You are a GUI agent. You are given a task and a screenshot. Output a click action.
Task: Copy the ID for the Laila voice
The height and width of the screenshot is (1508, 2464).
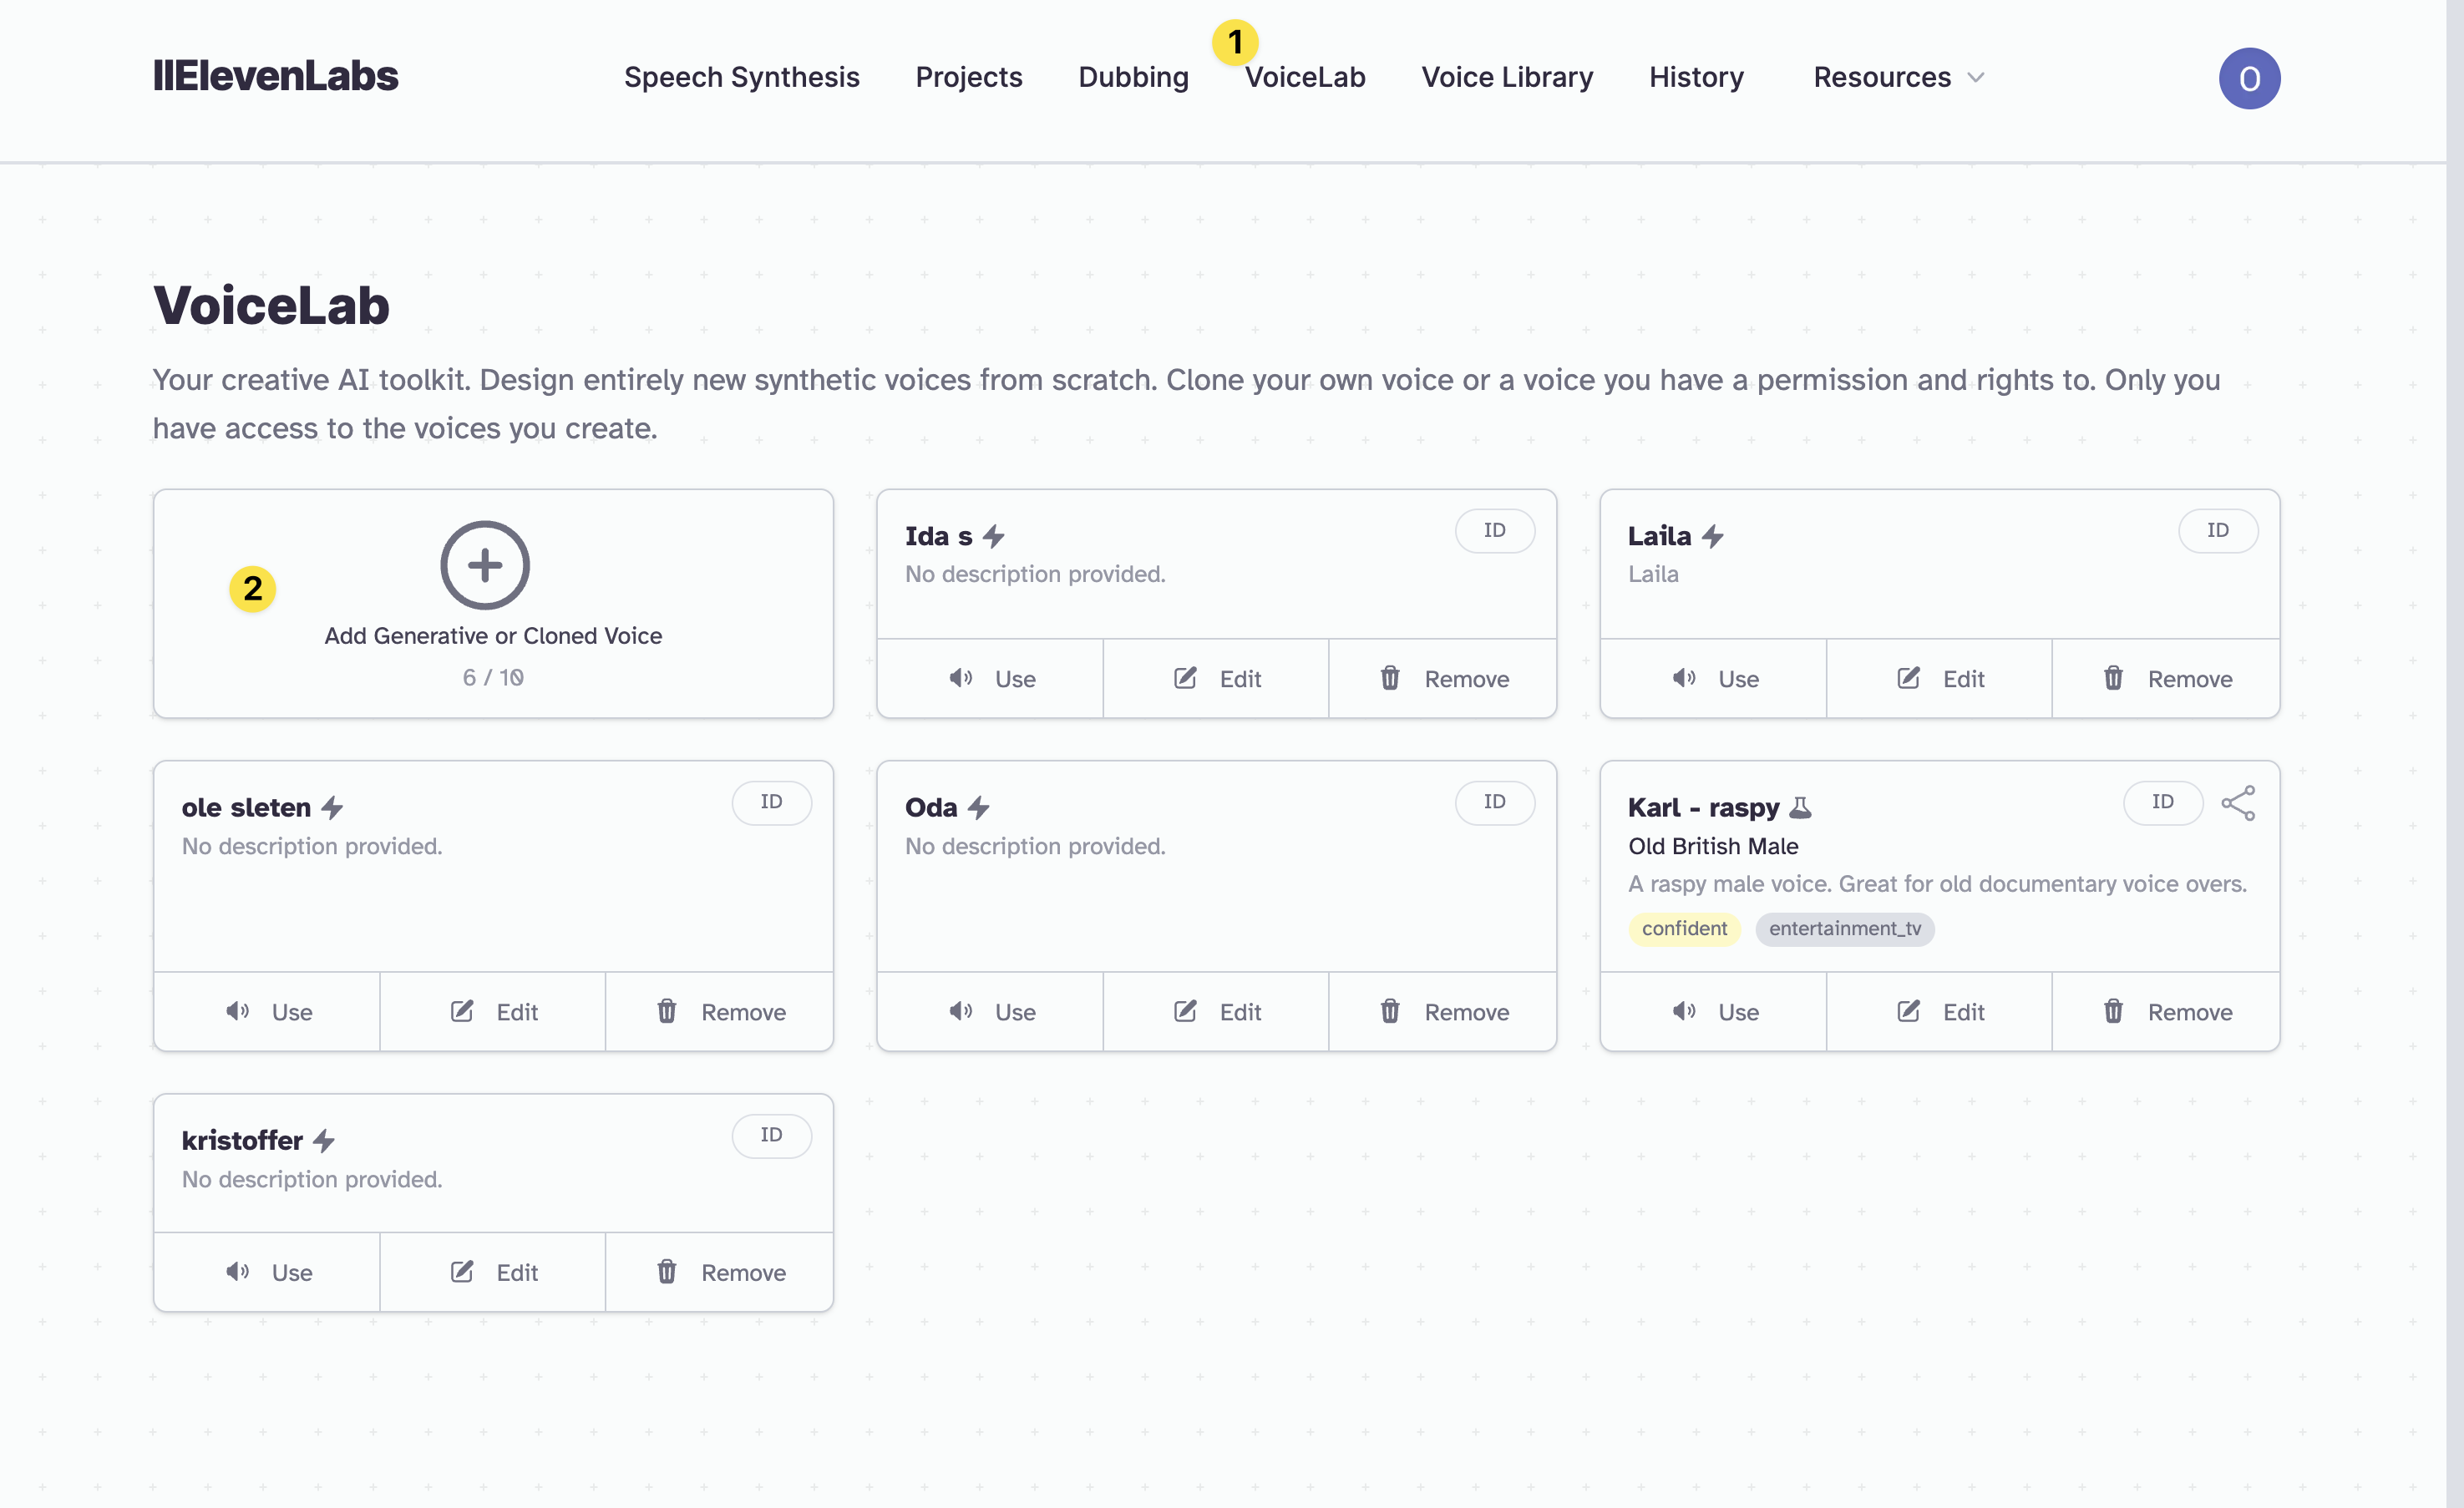(x=2217, y=531)
